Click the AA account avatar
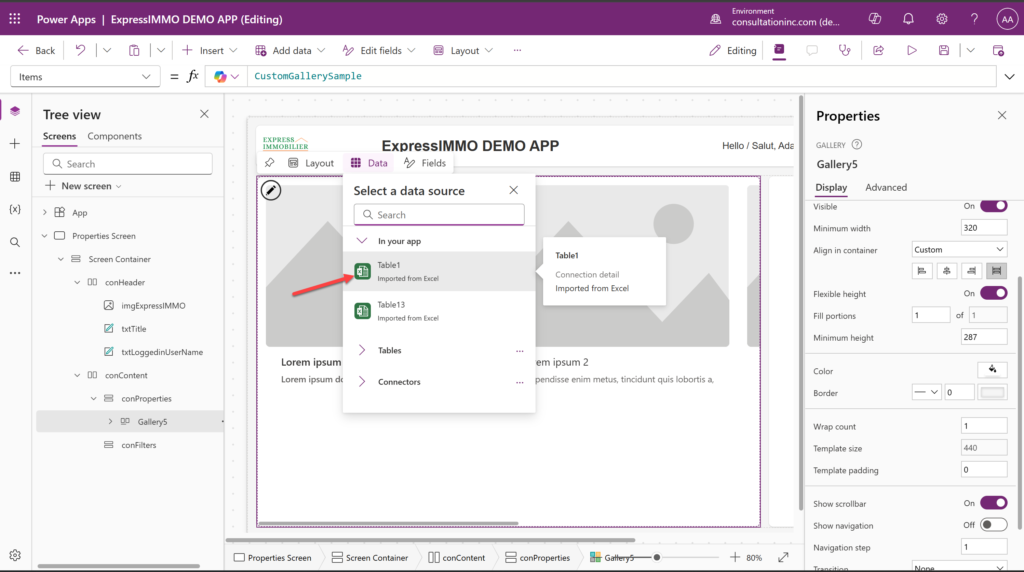Image resolution: width=1024 pixels, height=572 pixels. (1007, 20)
